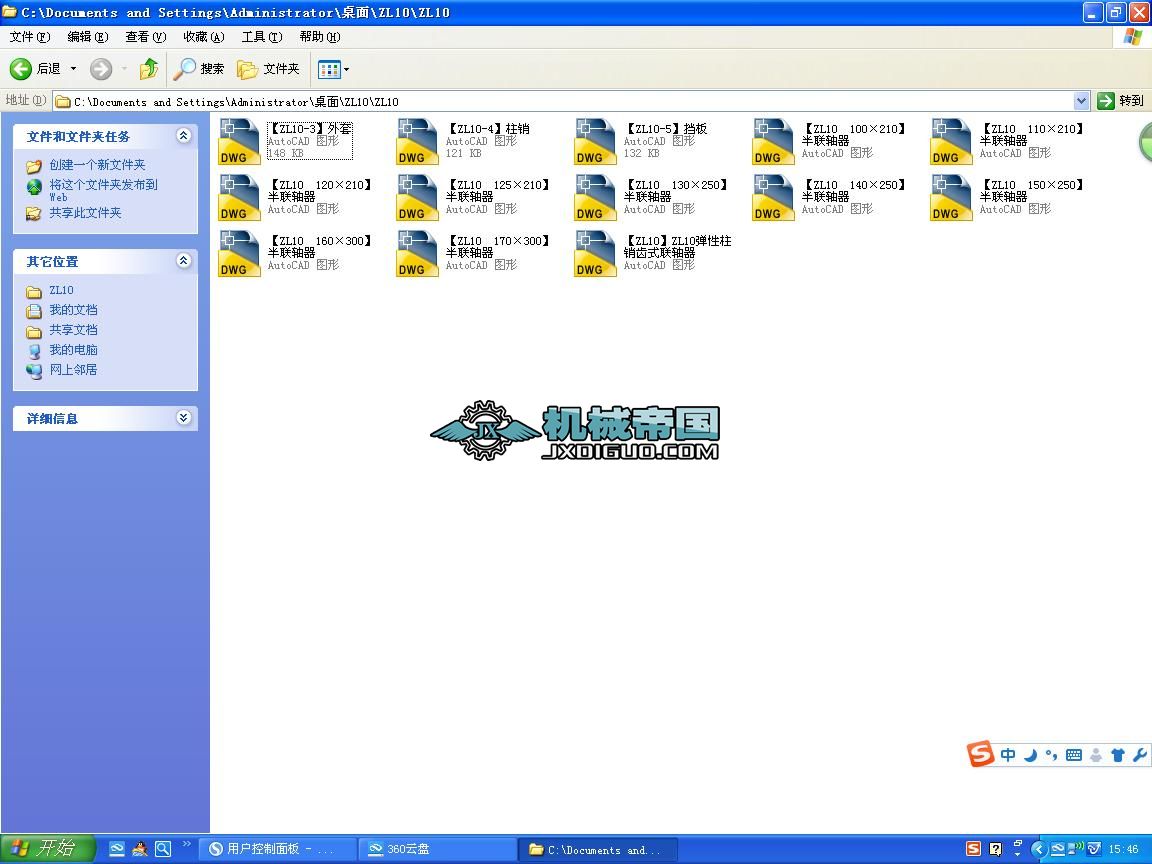Open the 文件(F) menu
The height and width of the screenshot is (864, 1152).
(x=29, y=37)
